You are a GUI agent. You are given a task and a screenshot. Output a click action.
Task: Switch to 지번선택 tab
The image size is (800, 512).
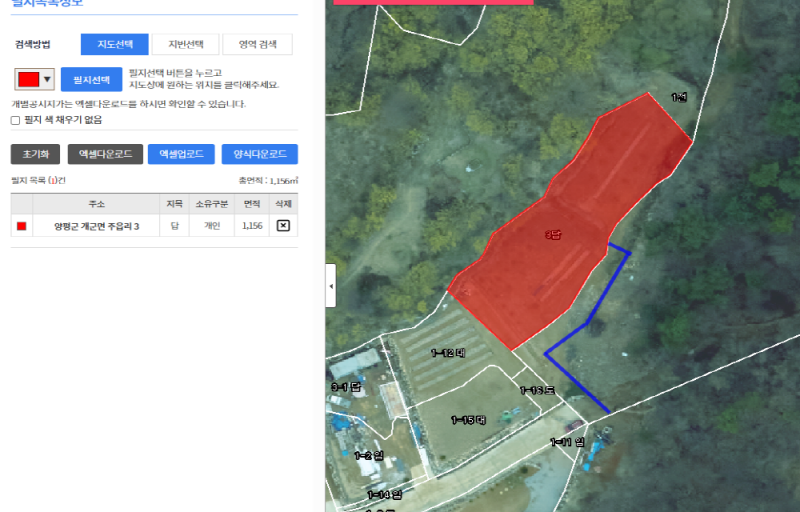click(x=186, y=44)
